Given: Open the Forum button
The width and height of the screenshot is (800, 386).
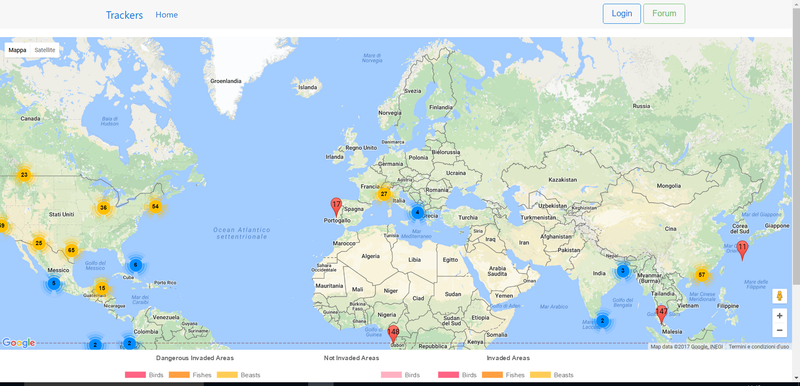Looking at the screenshot, I should click(x=664, y=13).
